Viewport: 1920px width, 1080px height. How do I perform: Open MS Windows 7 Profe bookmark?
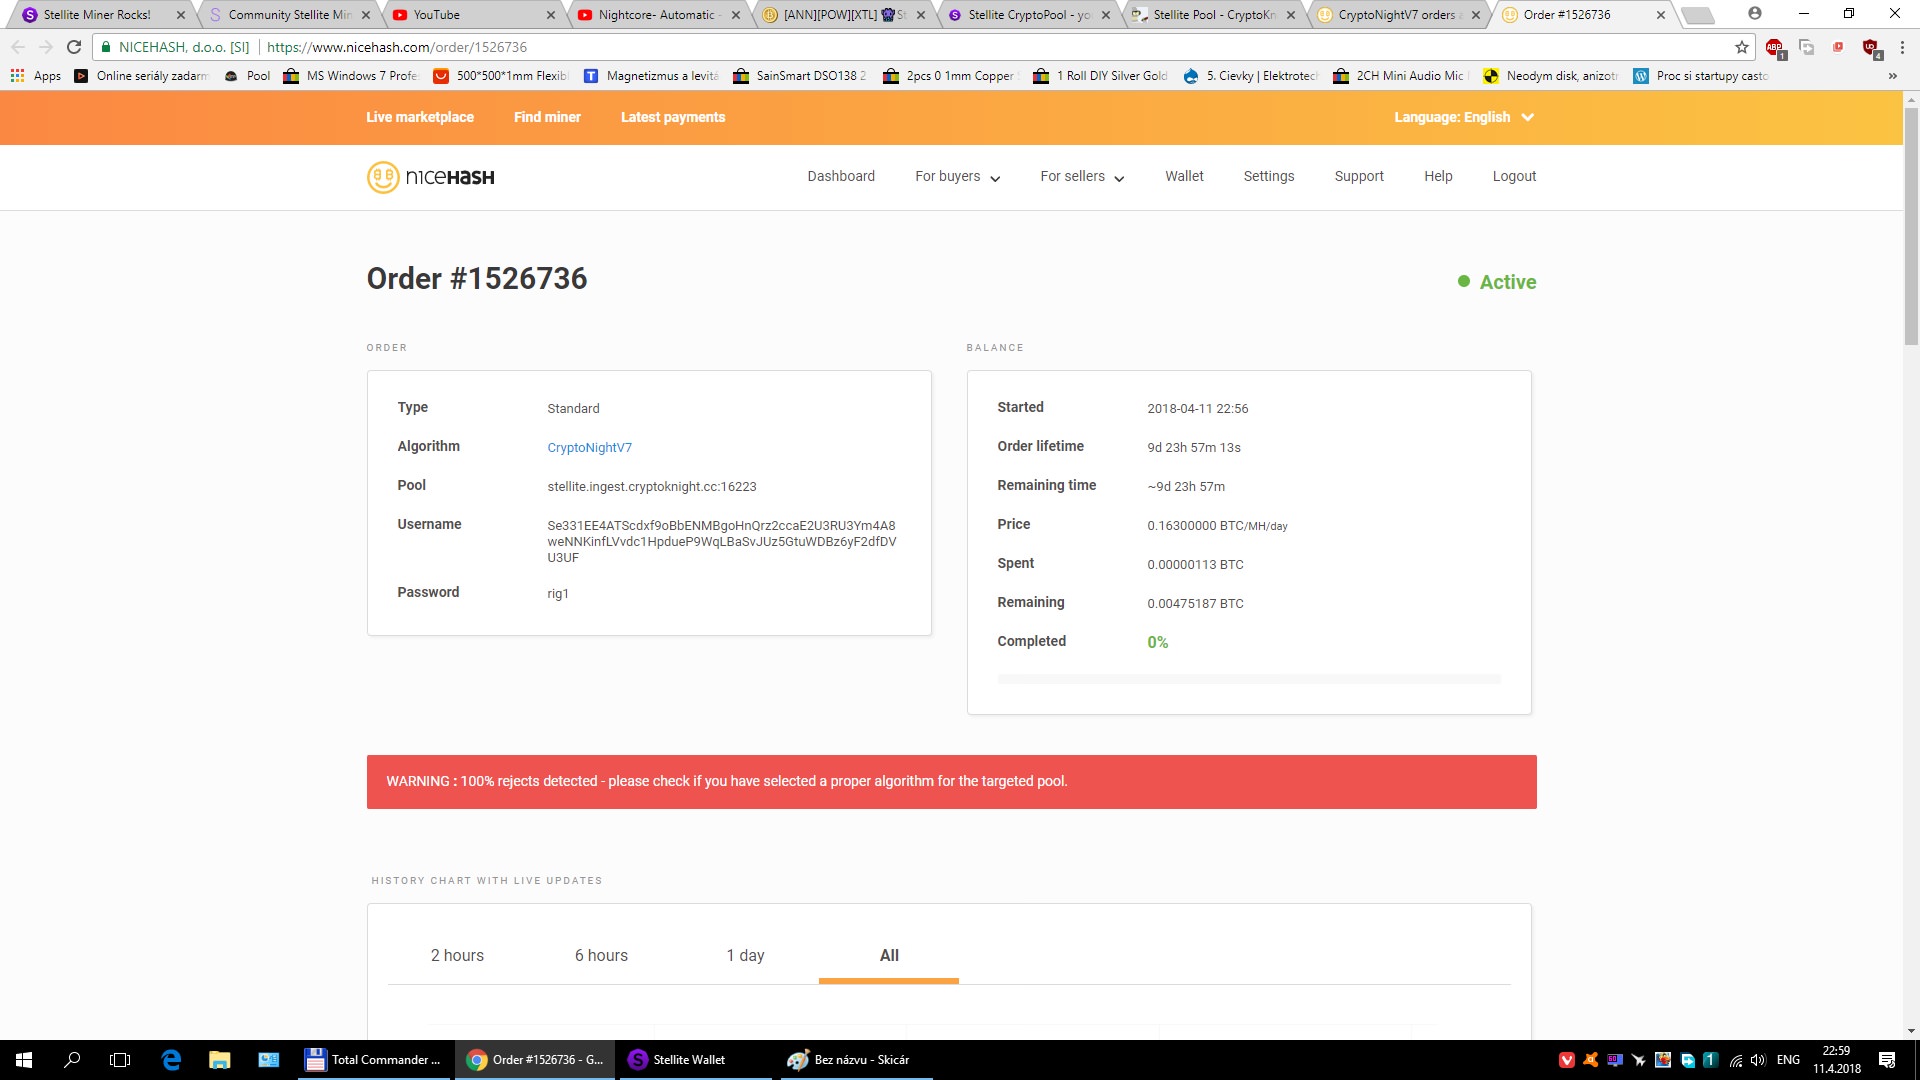(x=351, y=76)
